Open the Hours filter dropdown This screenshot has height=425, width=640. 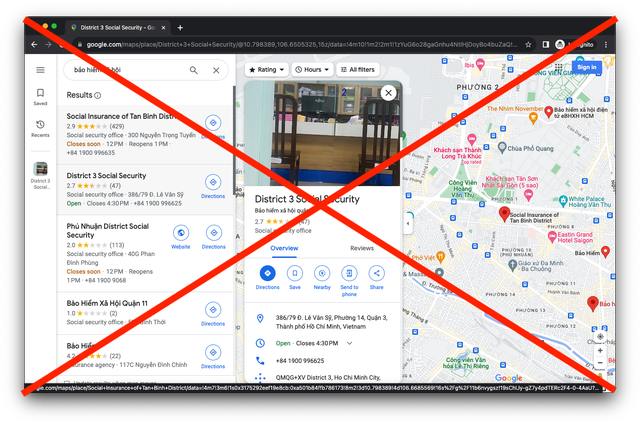[312, 69]
